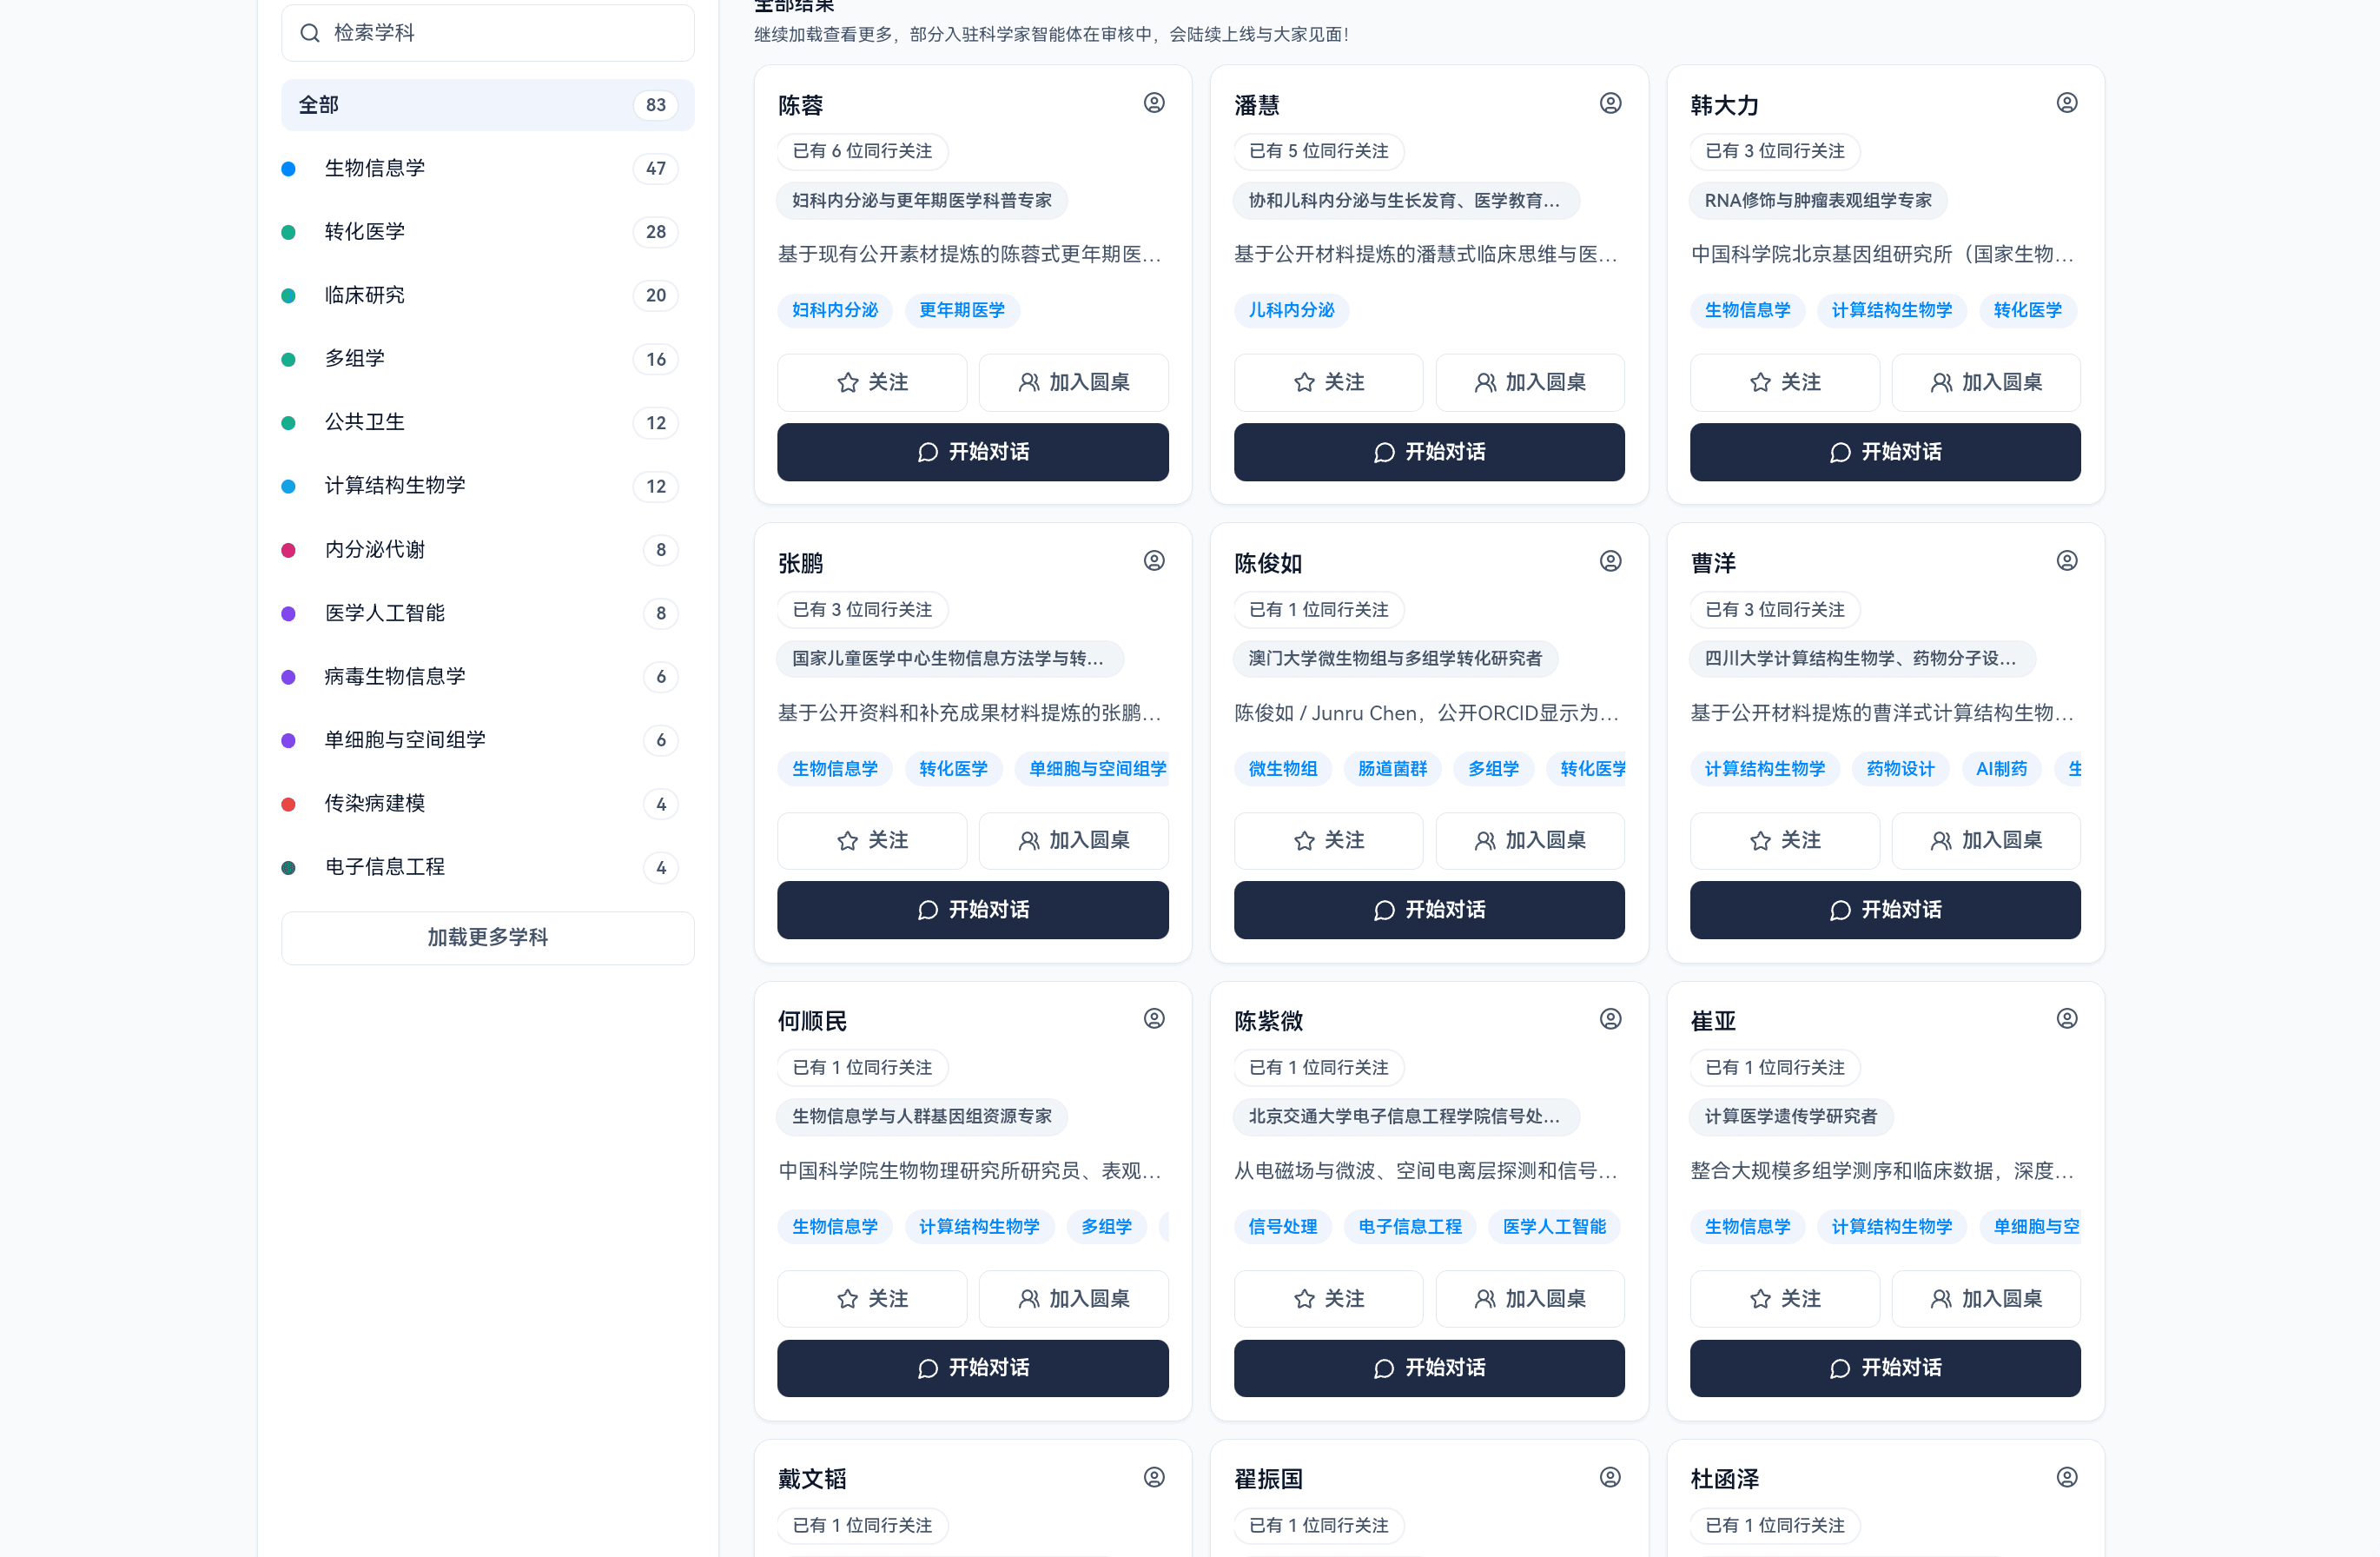Screen dimensions: 2380x1557
Task: Open profile icon on 曹洋 card
Action: [2067, 561]
